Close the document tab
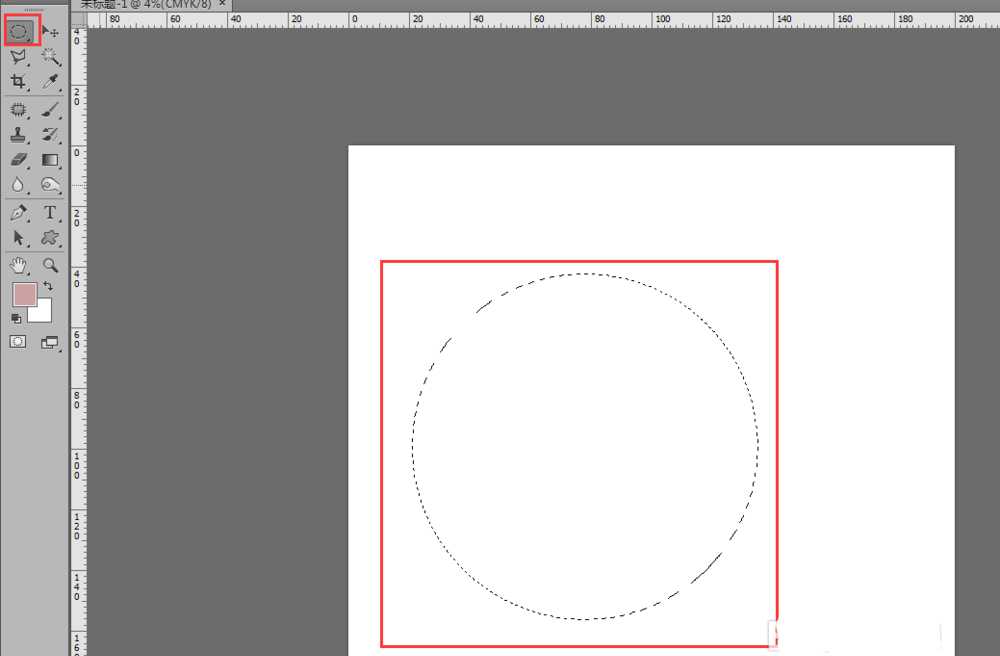This screenshot has width=1000, height=656. pos(222,4)
